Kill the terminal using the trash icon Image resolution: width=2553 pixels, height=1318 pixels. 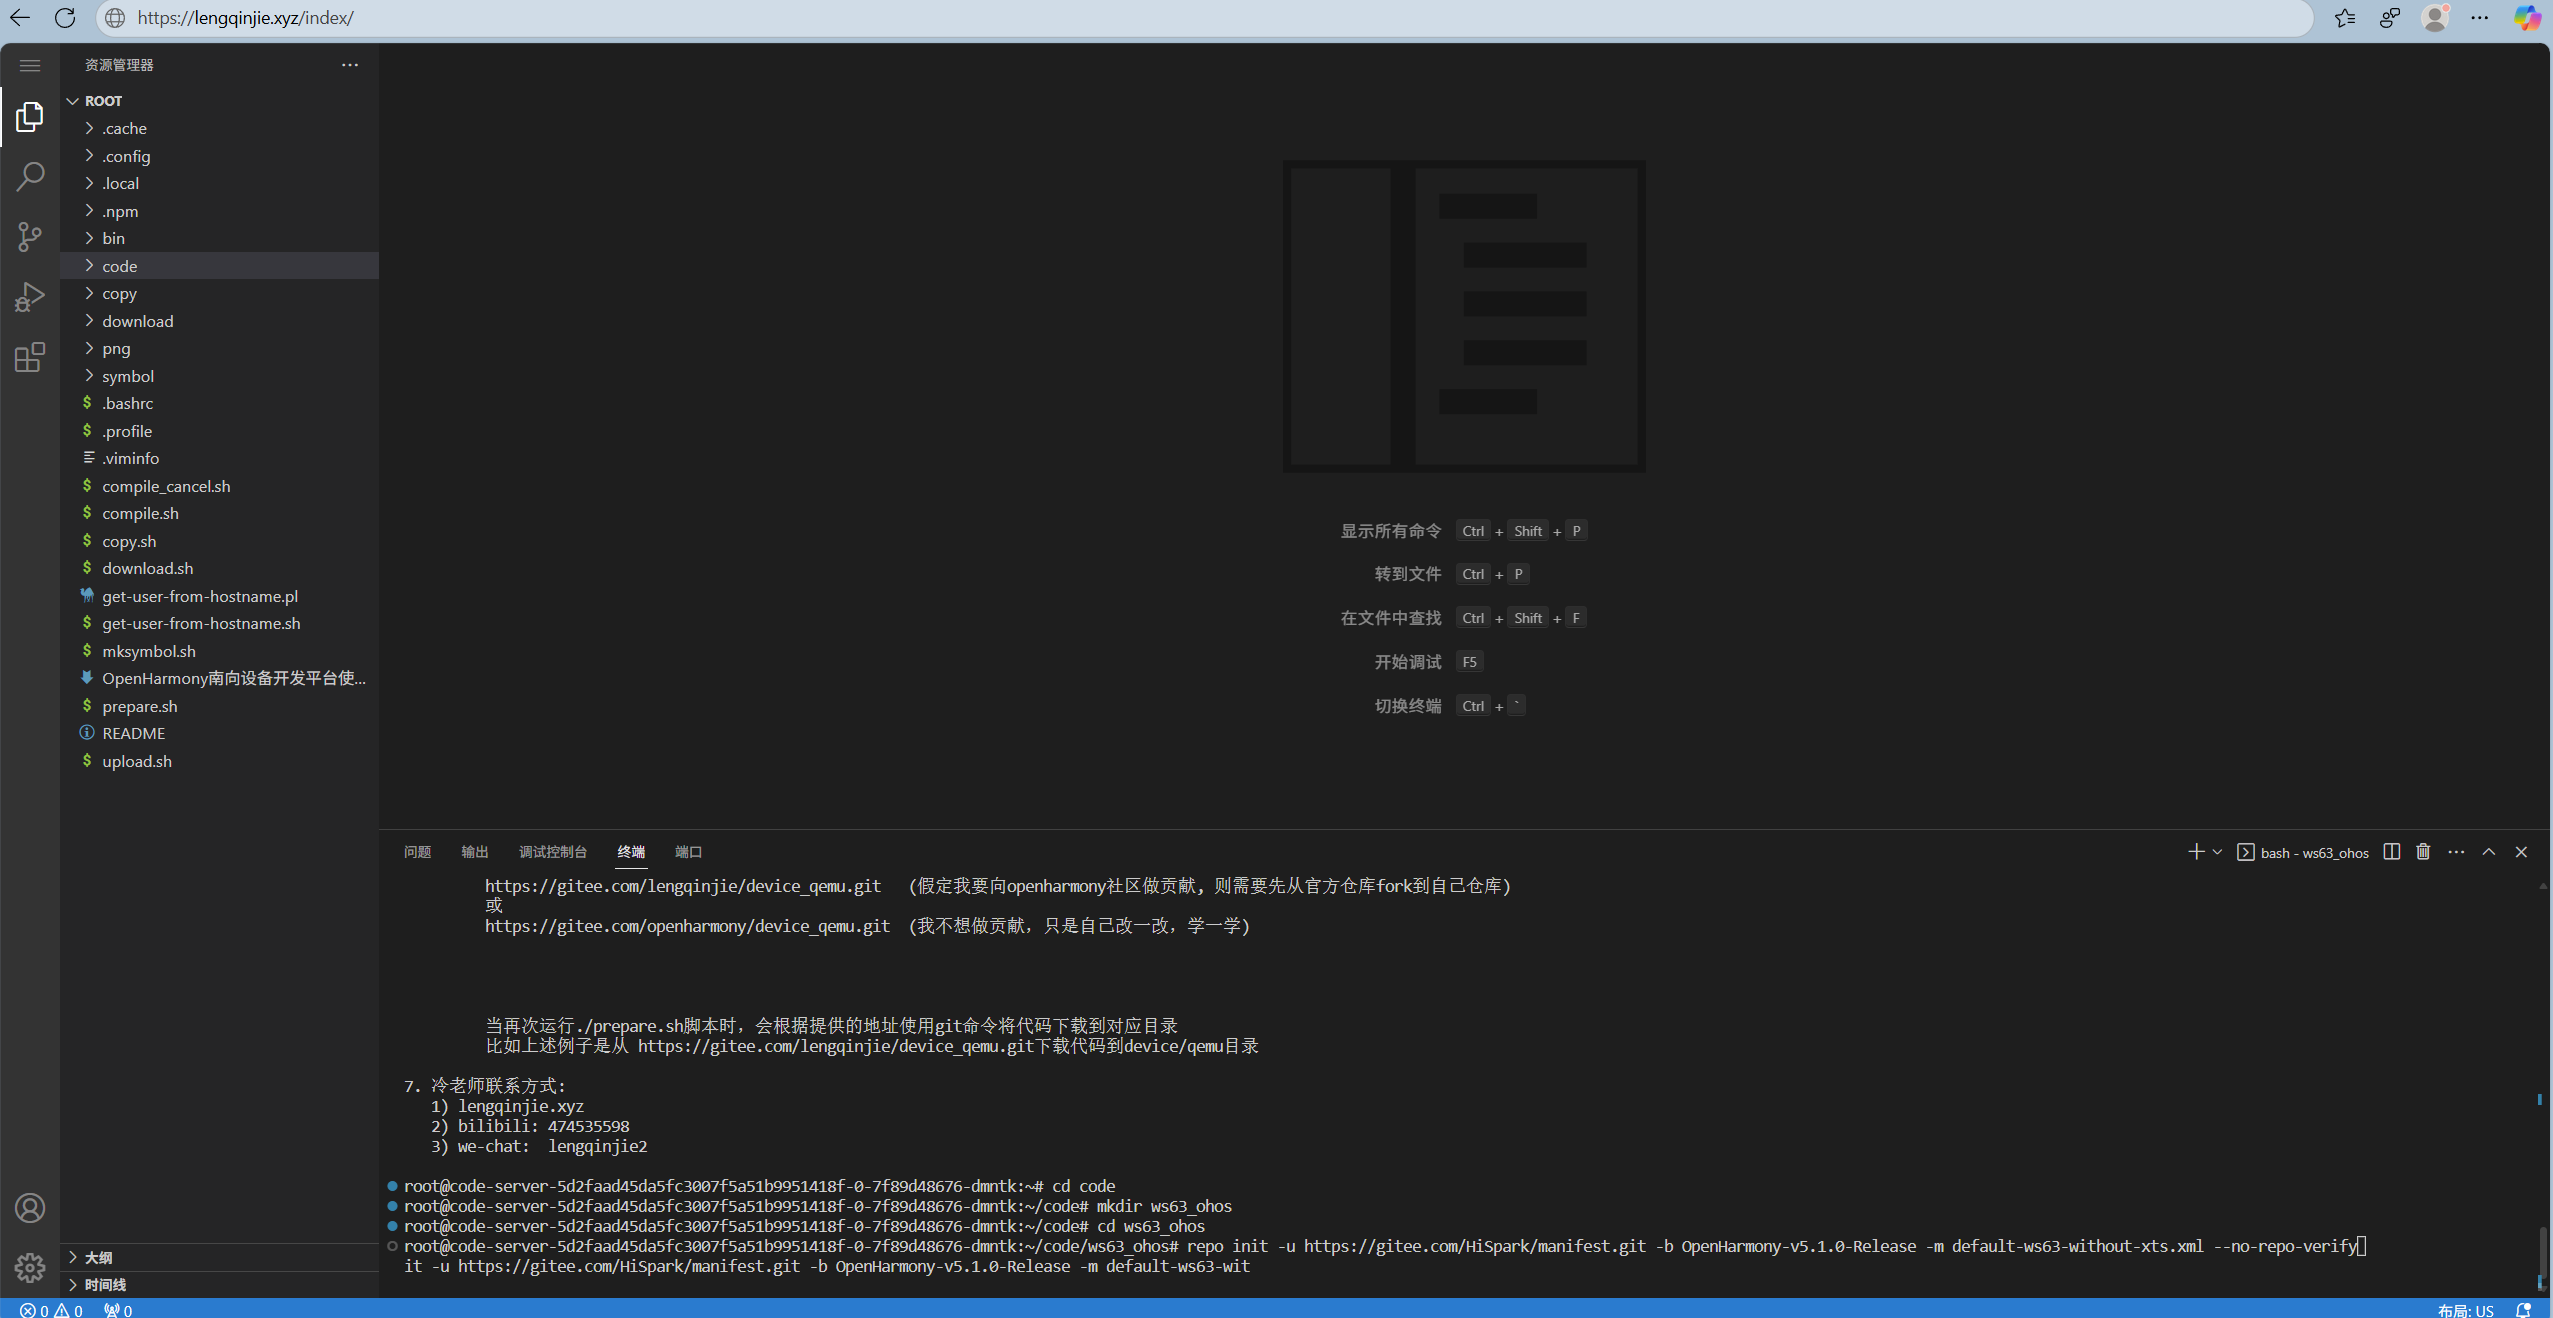coord(2422,852)
